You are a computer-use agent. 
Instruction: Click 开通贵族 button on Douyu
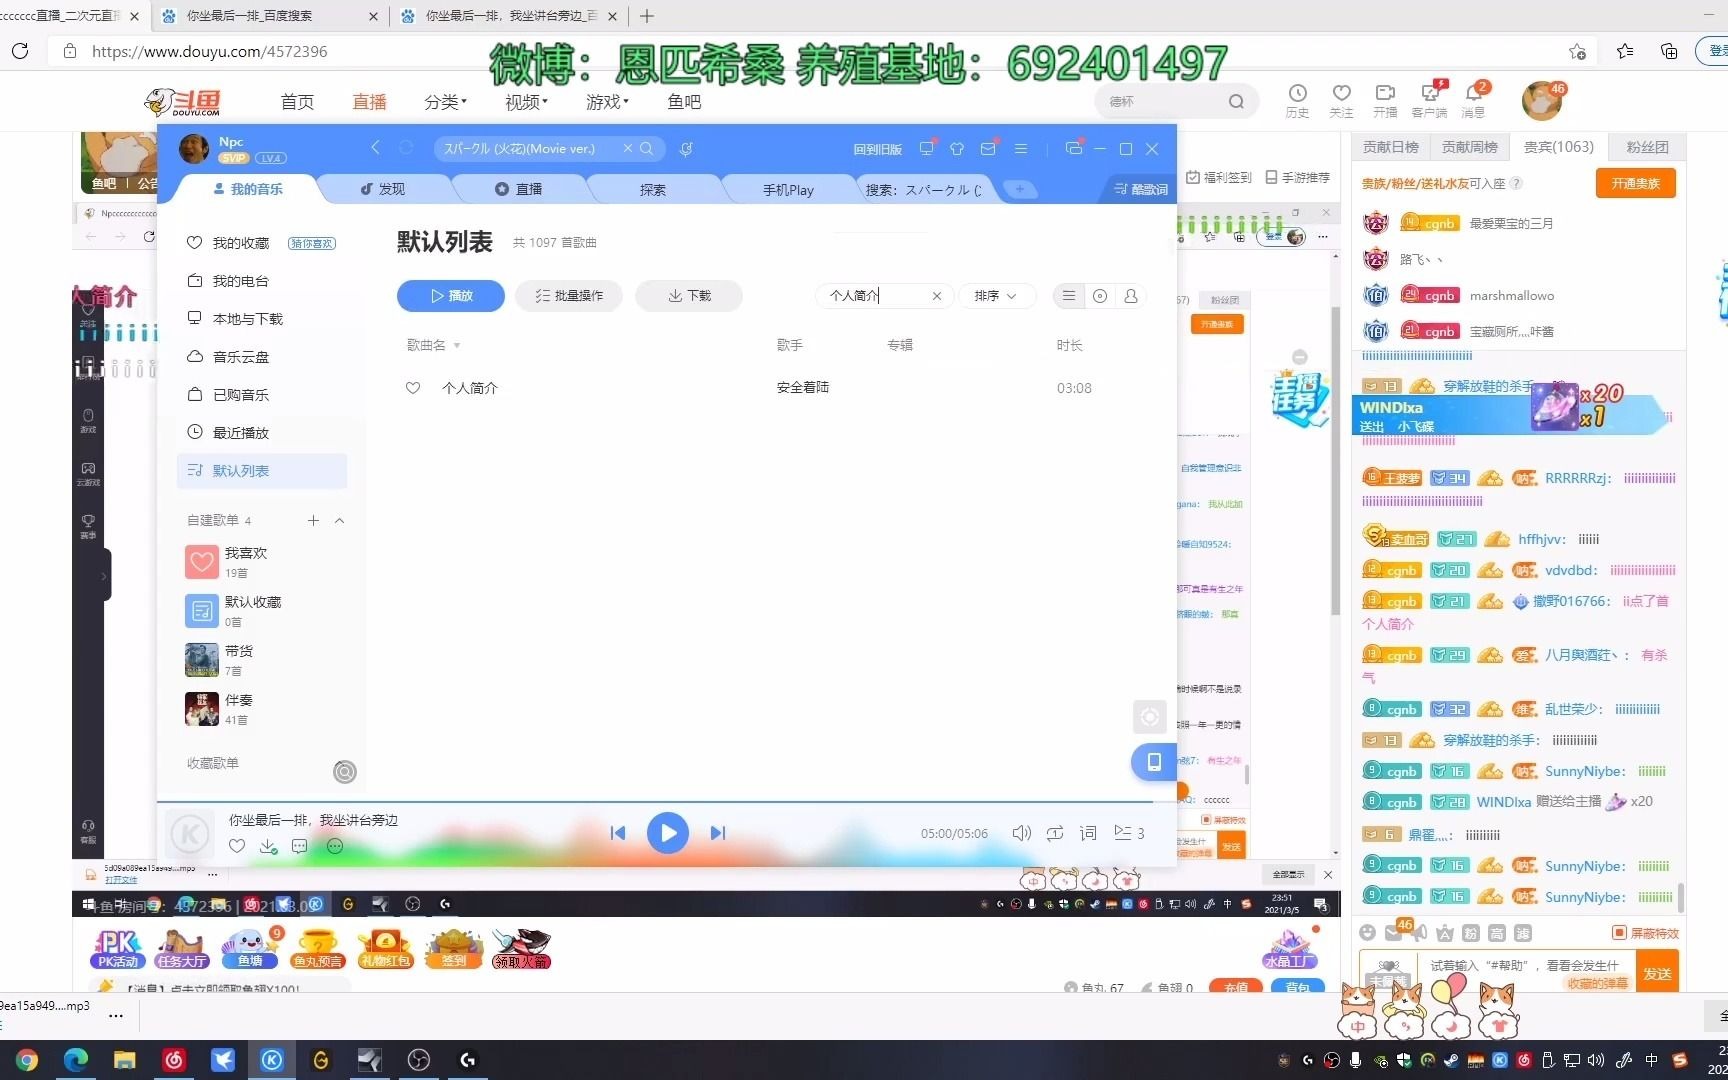(1635, 183)
